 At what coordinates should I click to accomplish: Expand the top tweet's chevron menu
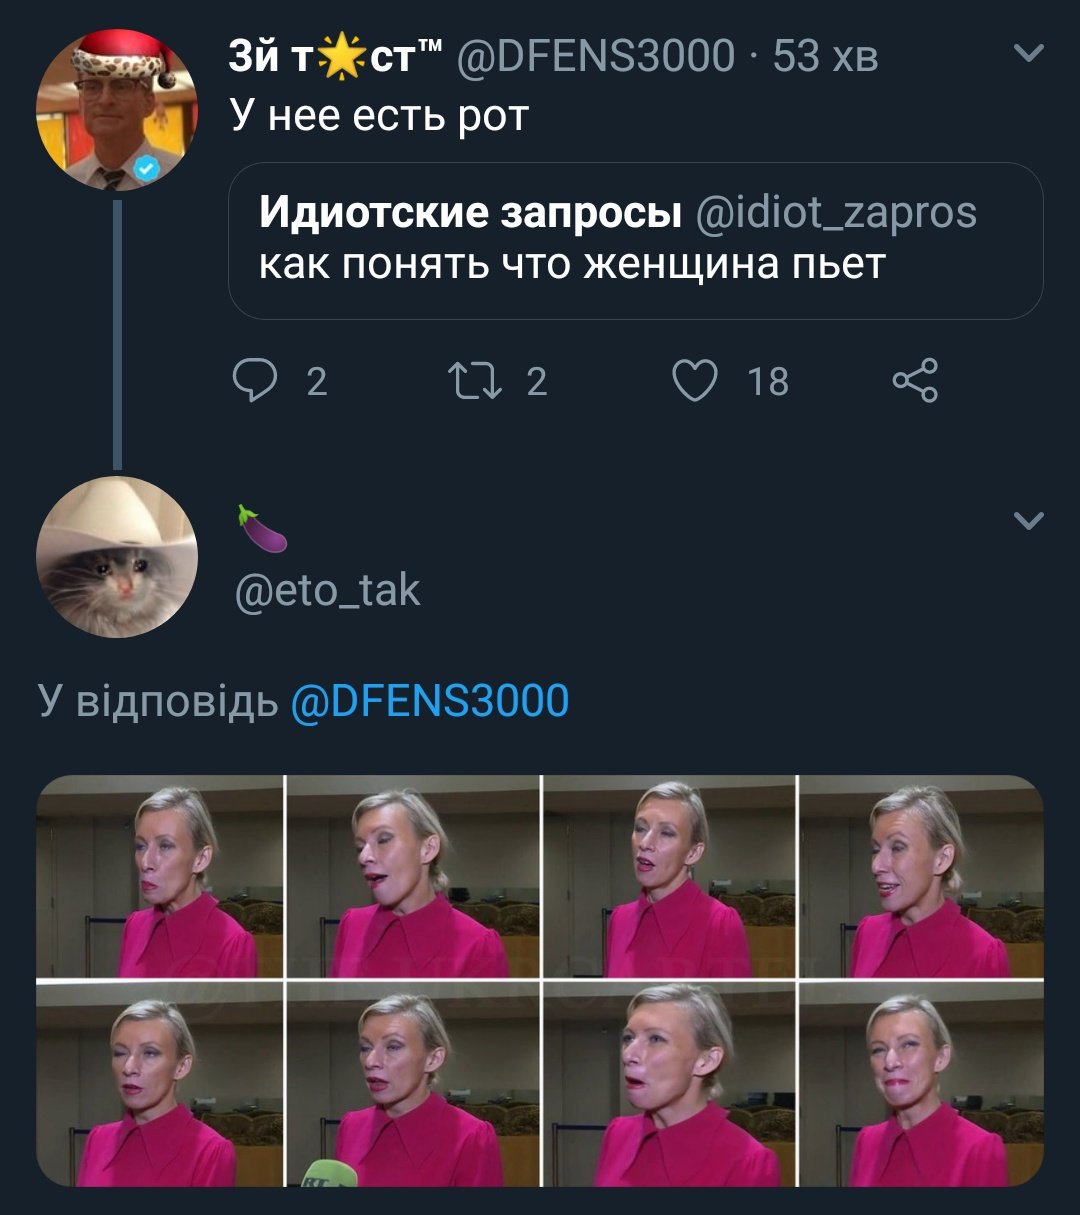[x=1029, y=53]
